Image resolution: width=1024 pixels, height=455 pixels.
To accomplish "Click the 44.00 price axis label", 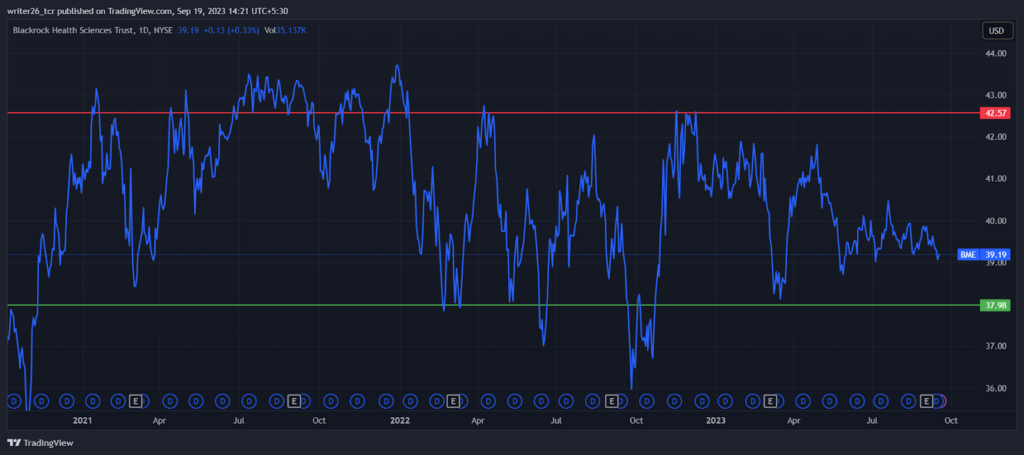I will pyautogui.click(x=995, y=54).
